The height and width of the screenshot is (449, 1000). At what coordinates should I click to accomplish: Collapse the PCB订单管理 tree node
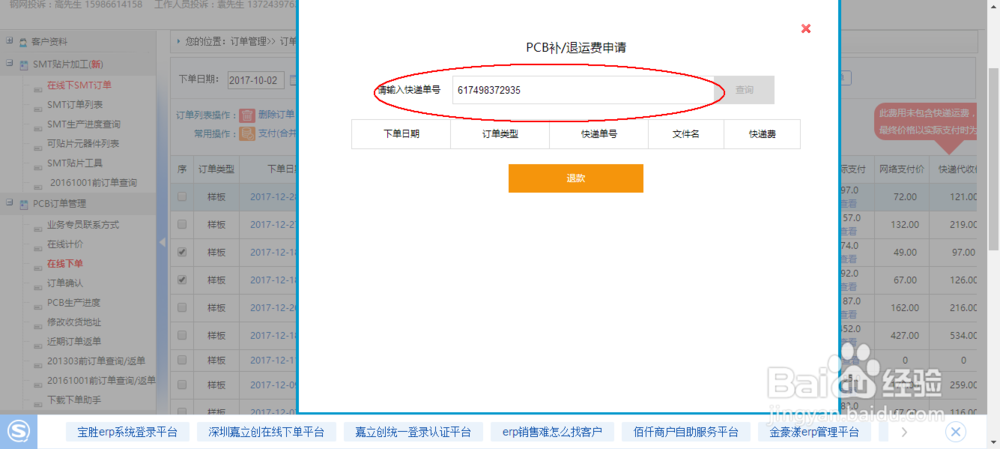pos(9,203)
